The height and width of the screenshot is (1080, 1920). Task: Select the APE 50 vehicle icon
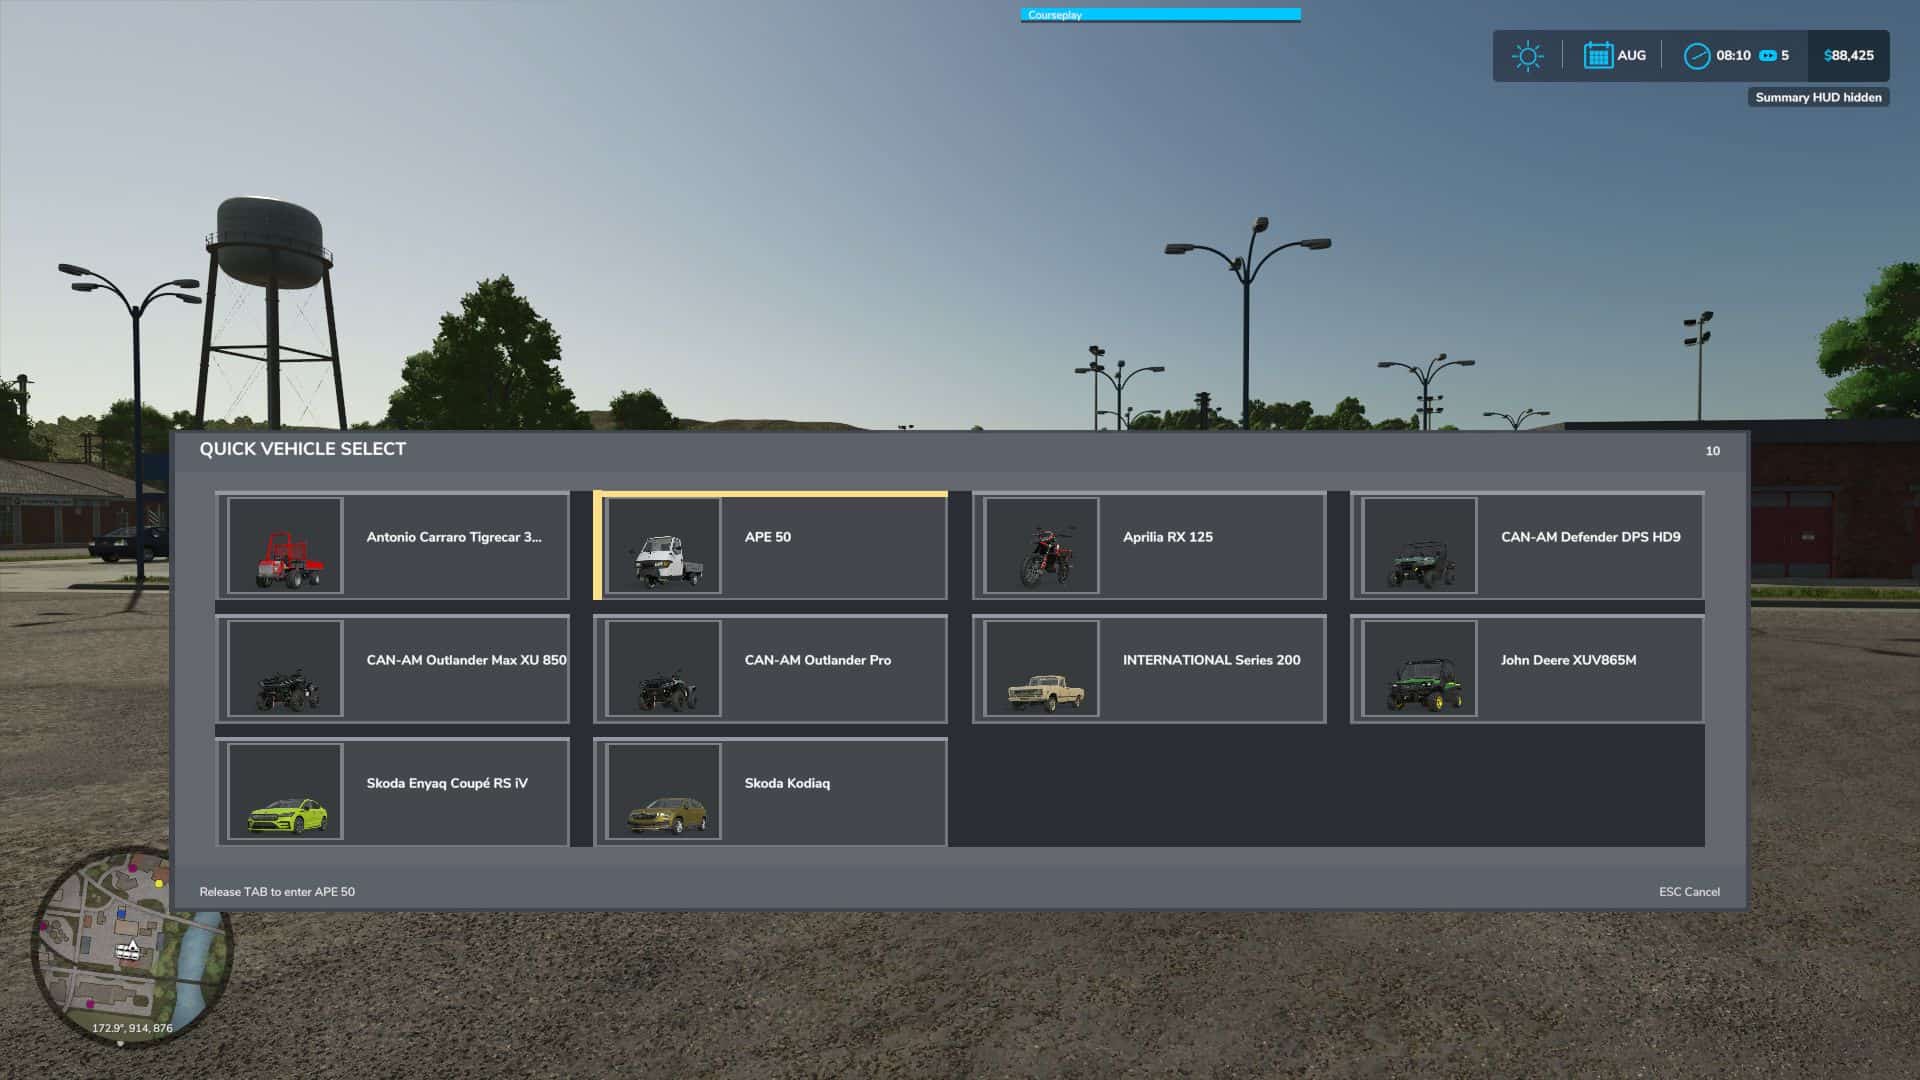point(664,545)
